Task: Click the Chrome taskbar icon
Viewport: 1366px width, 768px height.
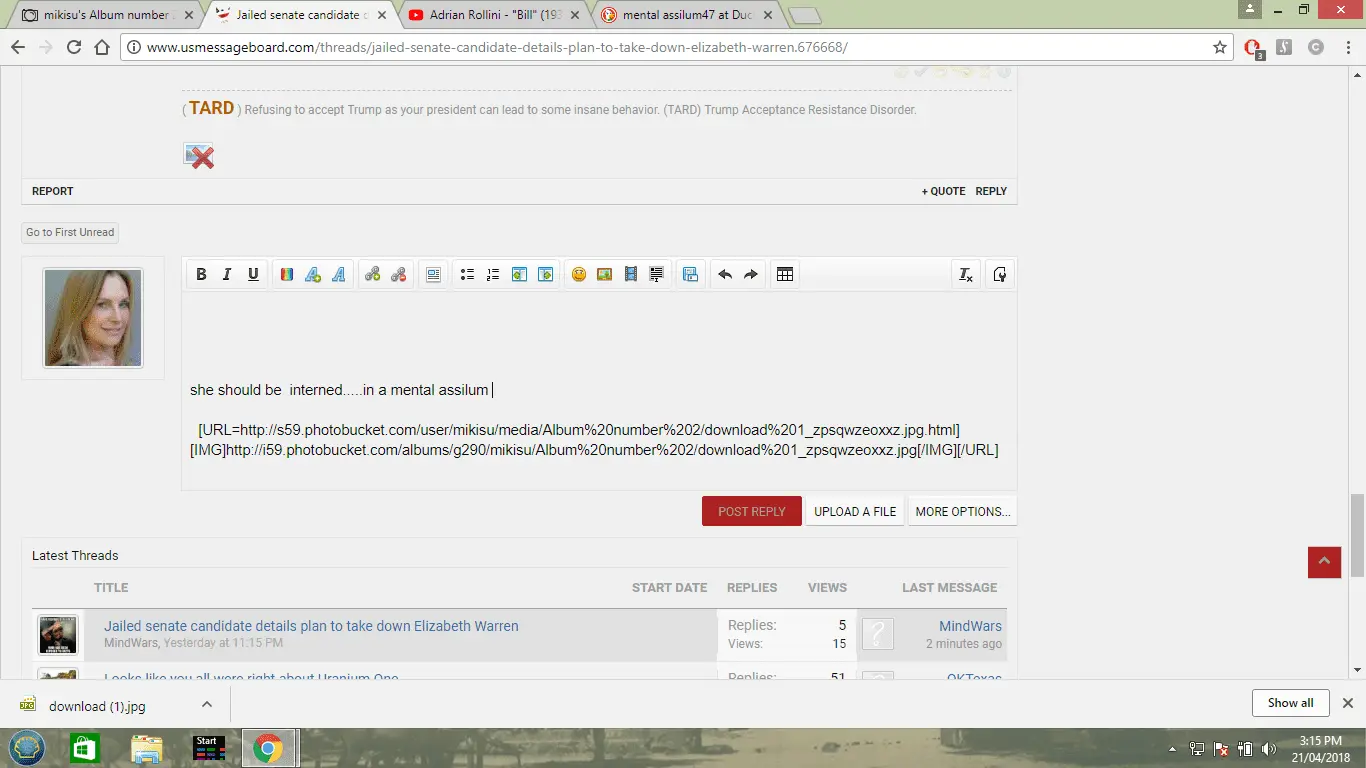Action: pyautogui.click(x=268, y=748)
